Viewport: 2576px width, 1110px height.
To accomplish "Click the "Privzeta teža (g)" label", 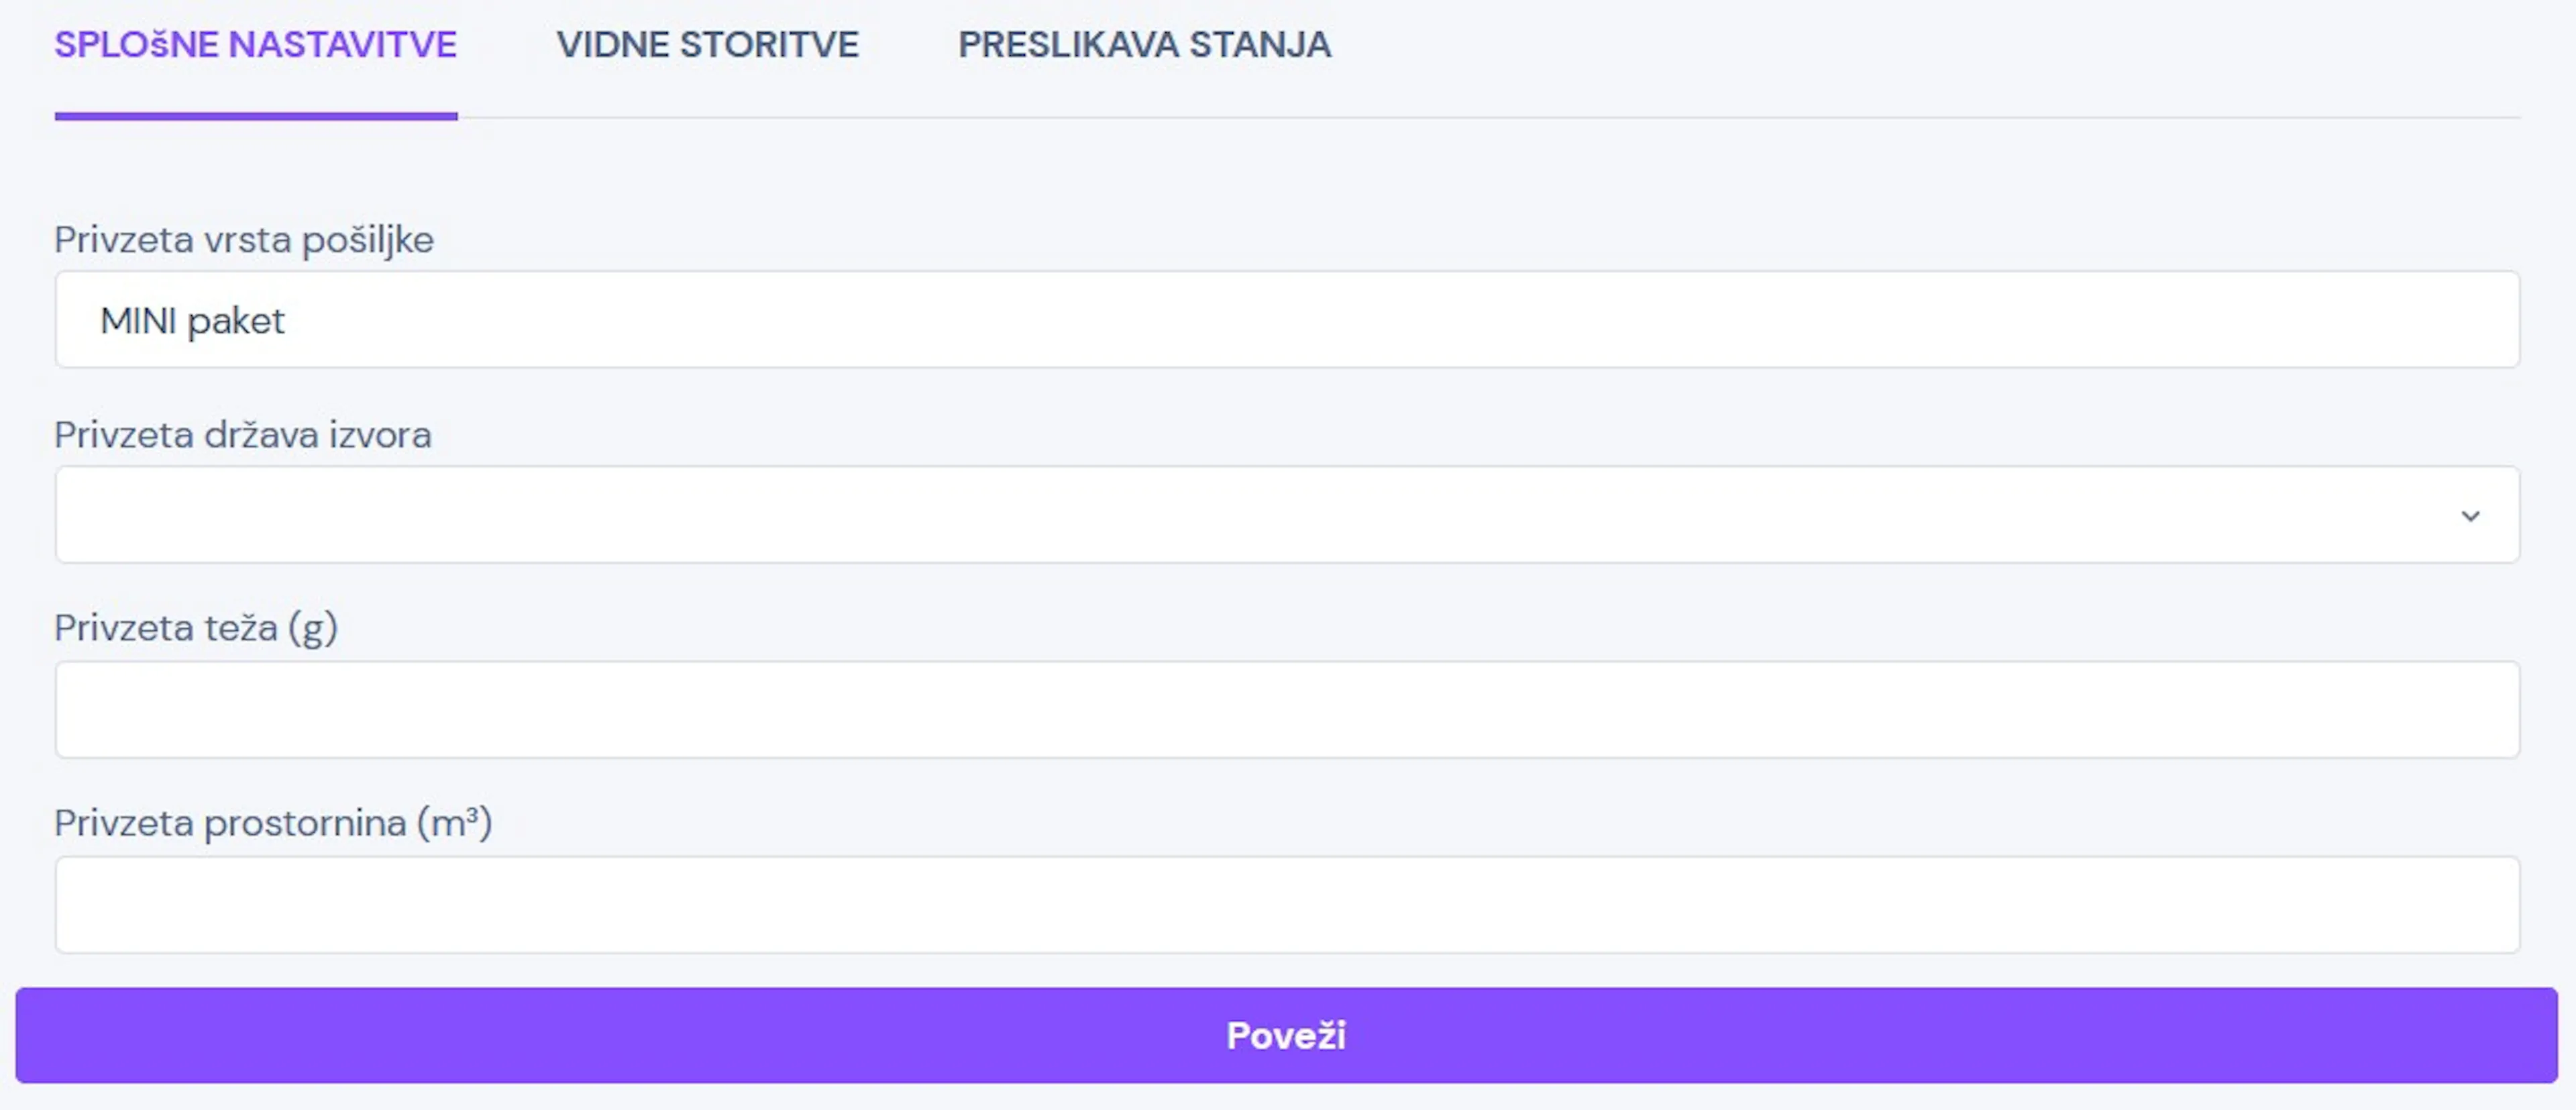I will pos(196,628).
